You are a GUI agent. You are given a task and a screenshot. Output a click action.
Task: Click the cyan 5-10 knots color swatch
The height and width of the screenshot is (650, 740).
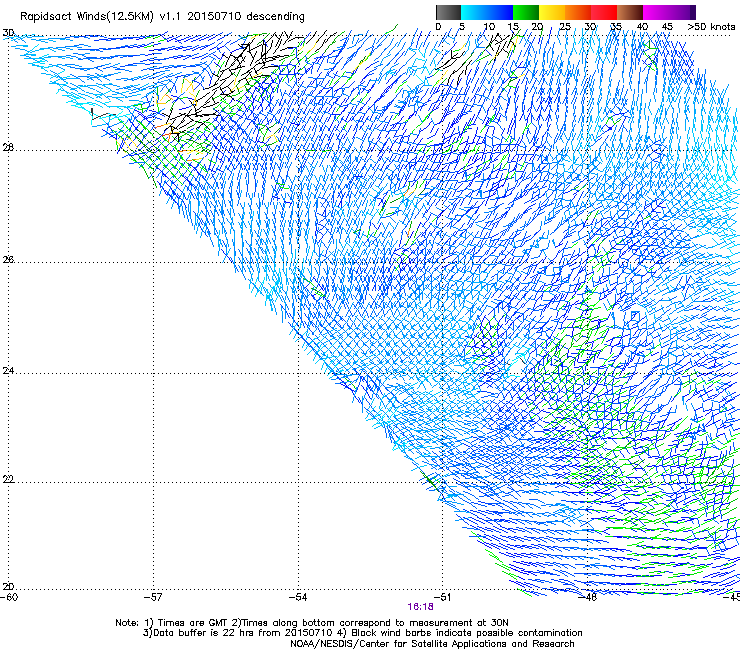point(474,12)
